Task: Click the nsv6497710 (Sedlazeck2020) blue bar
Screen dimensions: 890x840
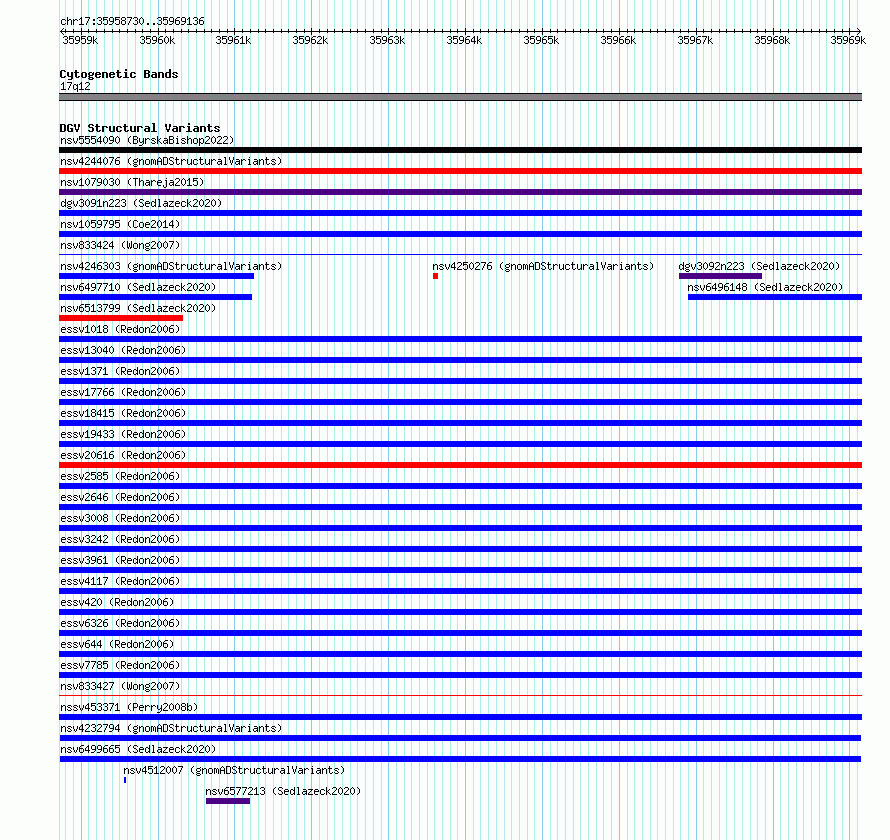Action: pos(156,297)
